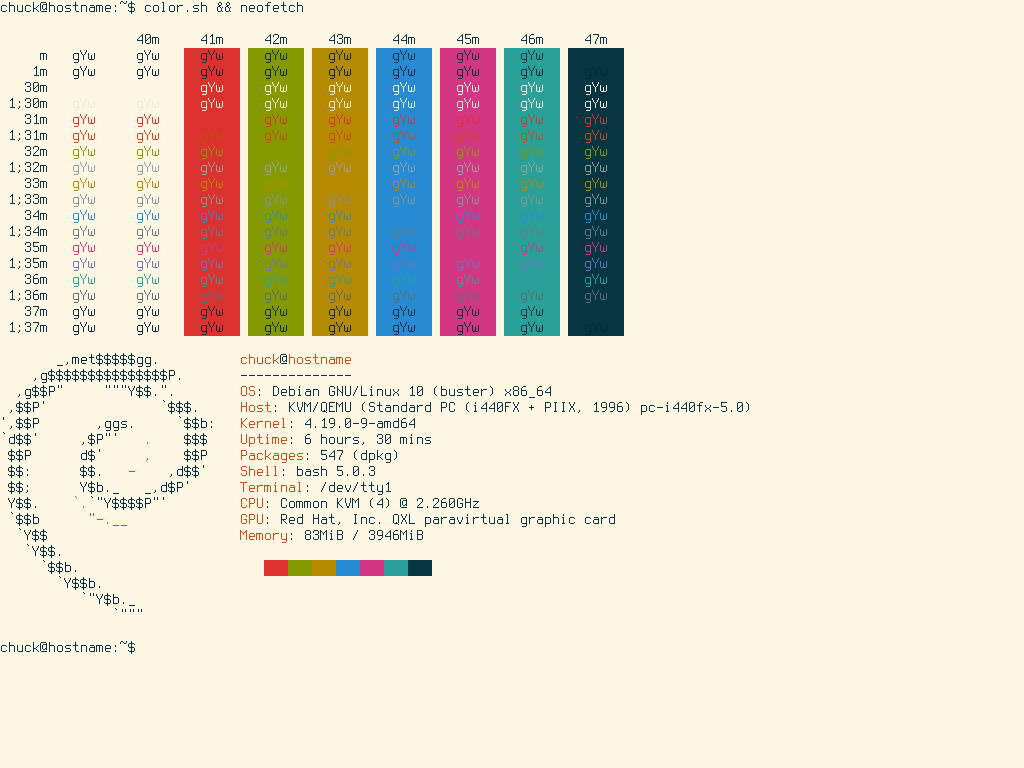Screen dimensions: 1024x768
Task: Click the "33m" row label
Action: [36, 184]
